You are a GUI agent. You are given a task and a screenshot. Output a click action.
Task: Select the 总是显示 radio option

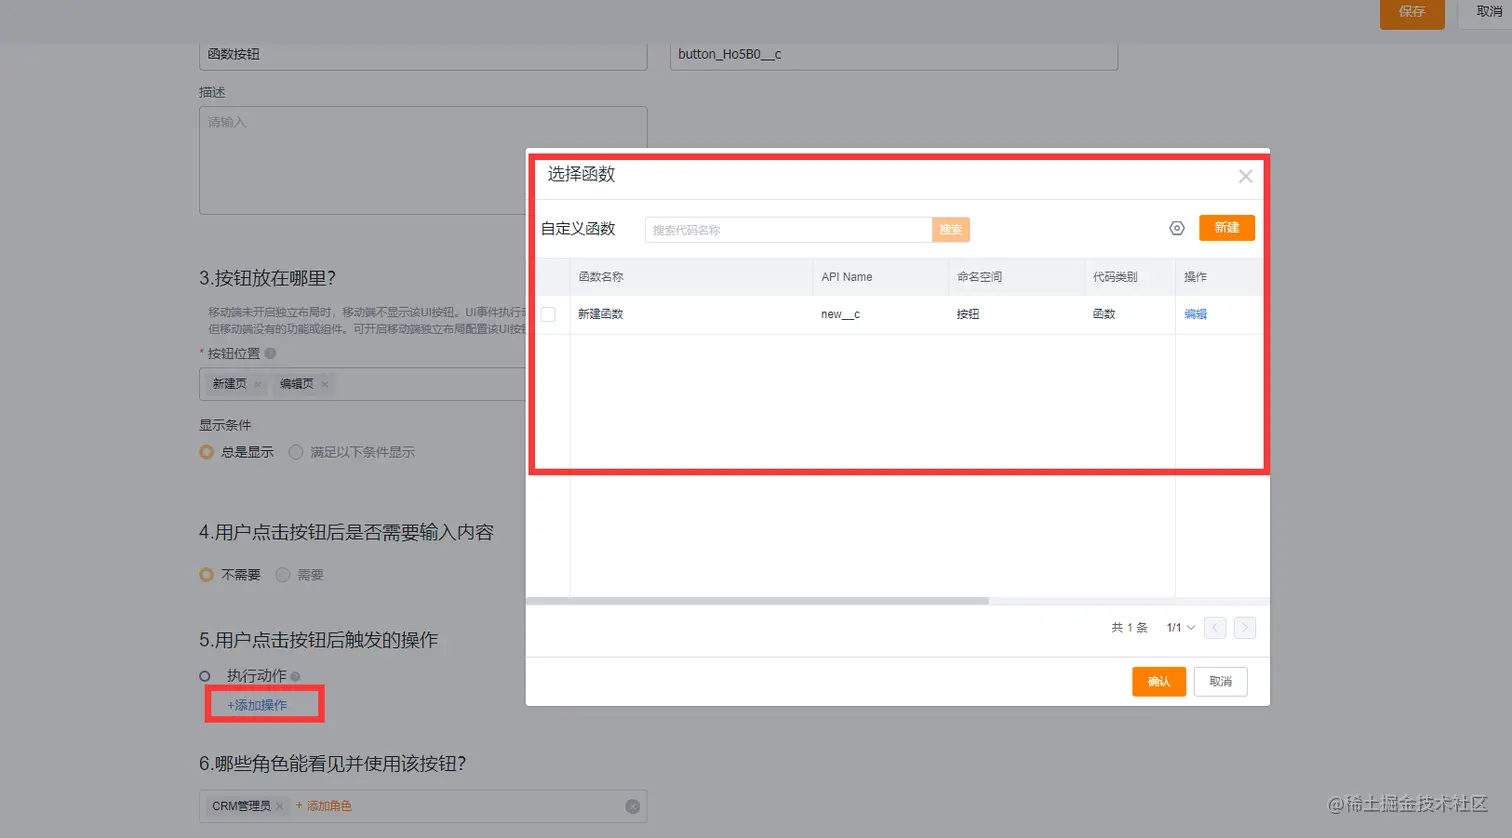click(206, 452)
